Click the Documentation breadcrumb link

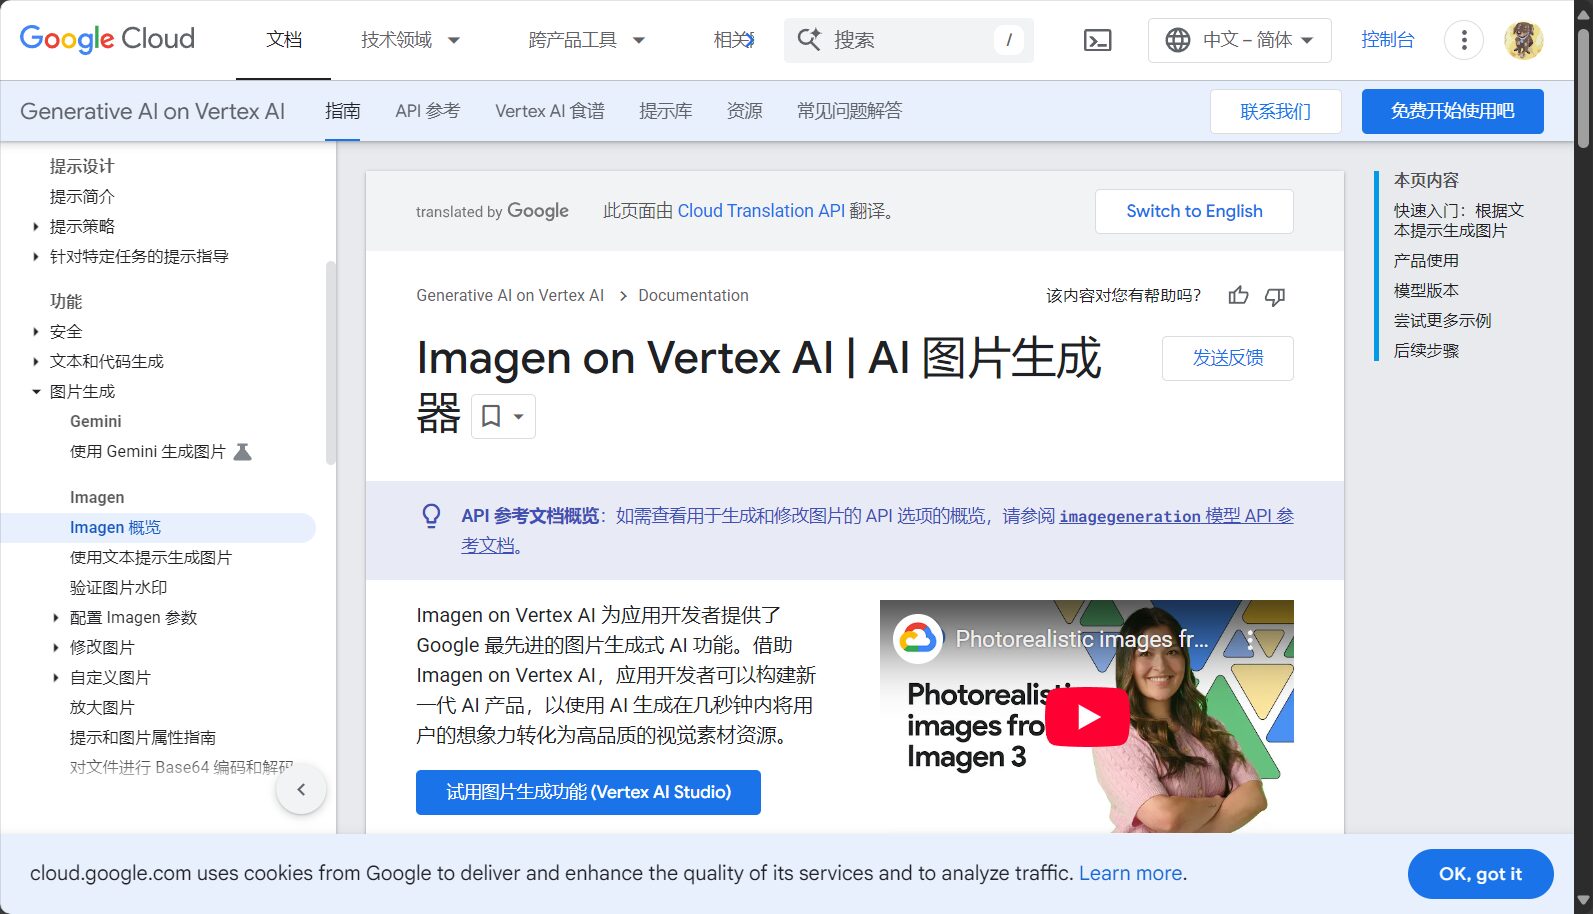tap(693, 296)
